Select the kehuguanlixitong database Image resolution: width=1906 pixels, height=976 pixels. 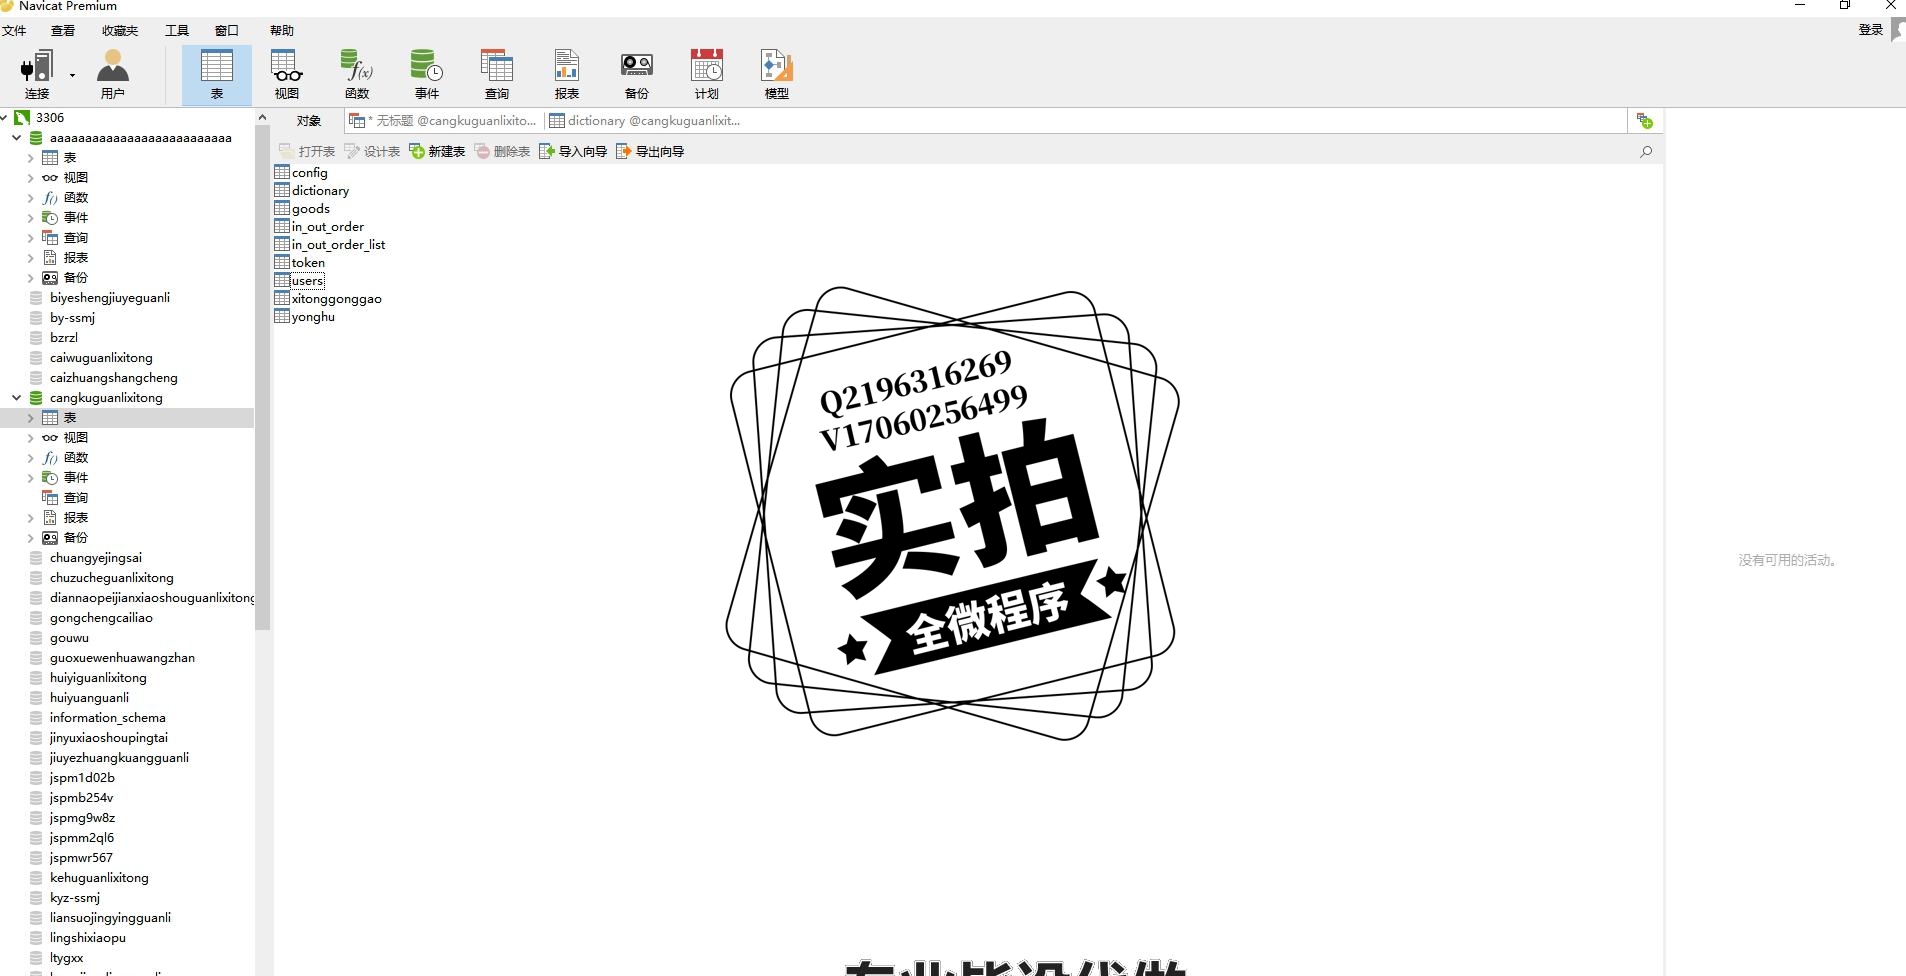pos(99,878)
